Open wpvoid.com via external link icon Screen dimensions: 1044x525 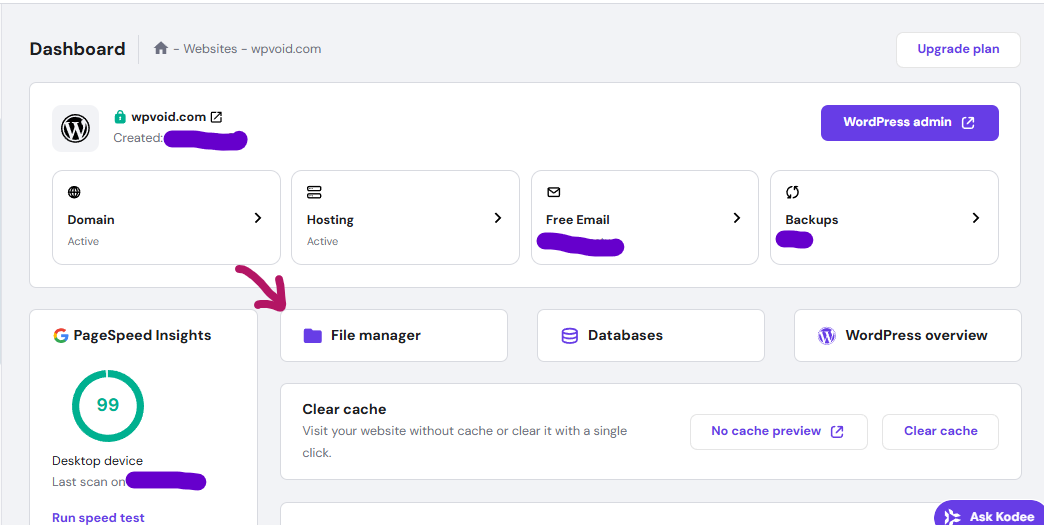[x=216, y=117]
